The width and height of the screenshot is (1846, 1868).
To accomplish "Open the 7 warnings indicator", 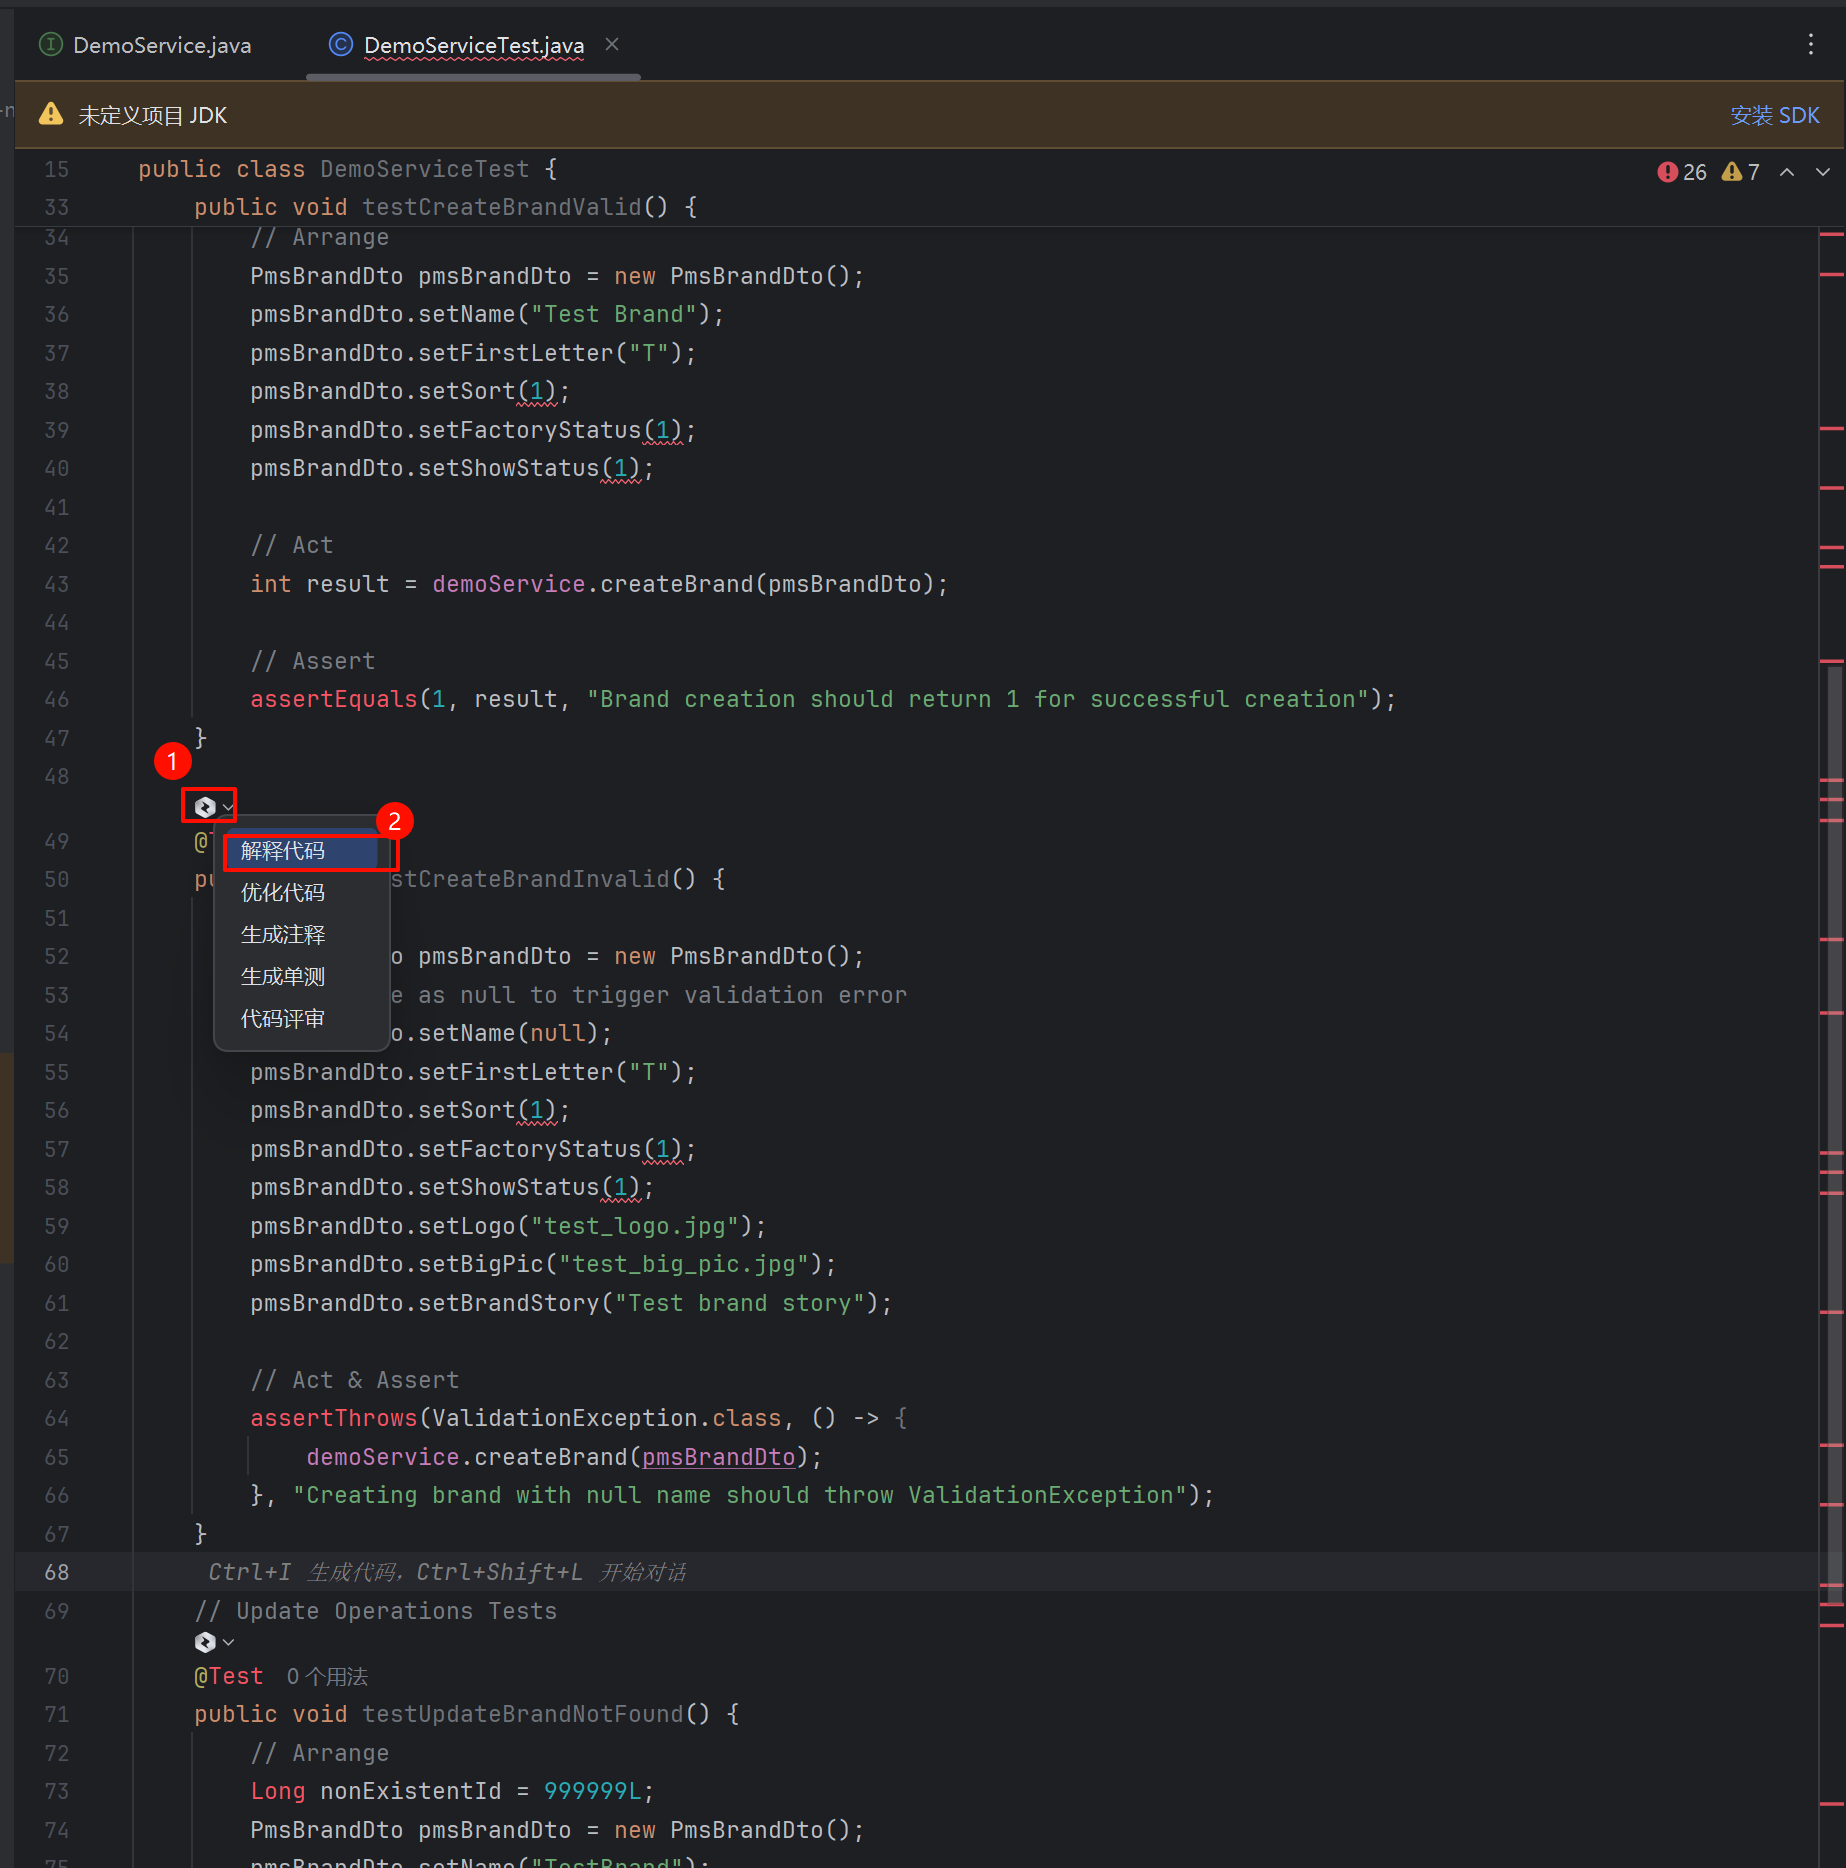I will pos(1741,172).
